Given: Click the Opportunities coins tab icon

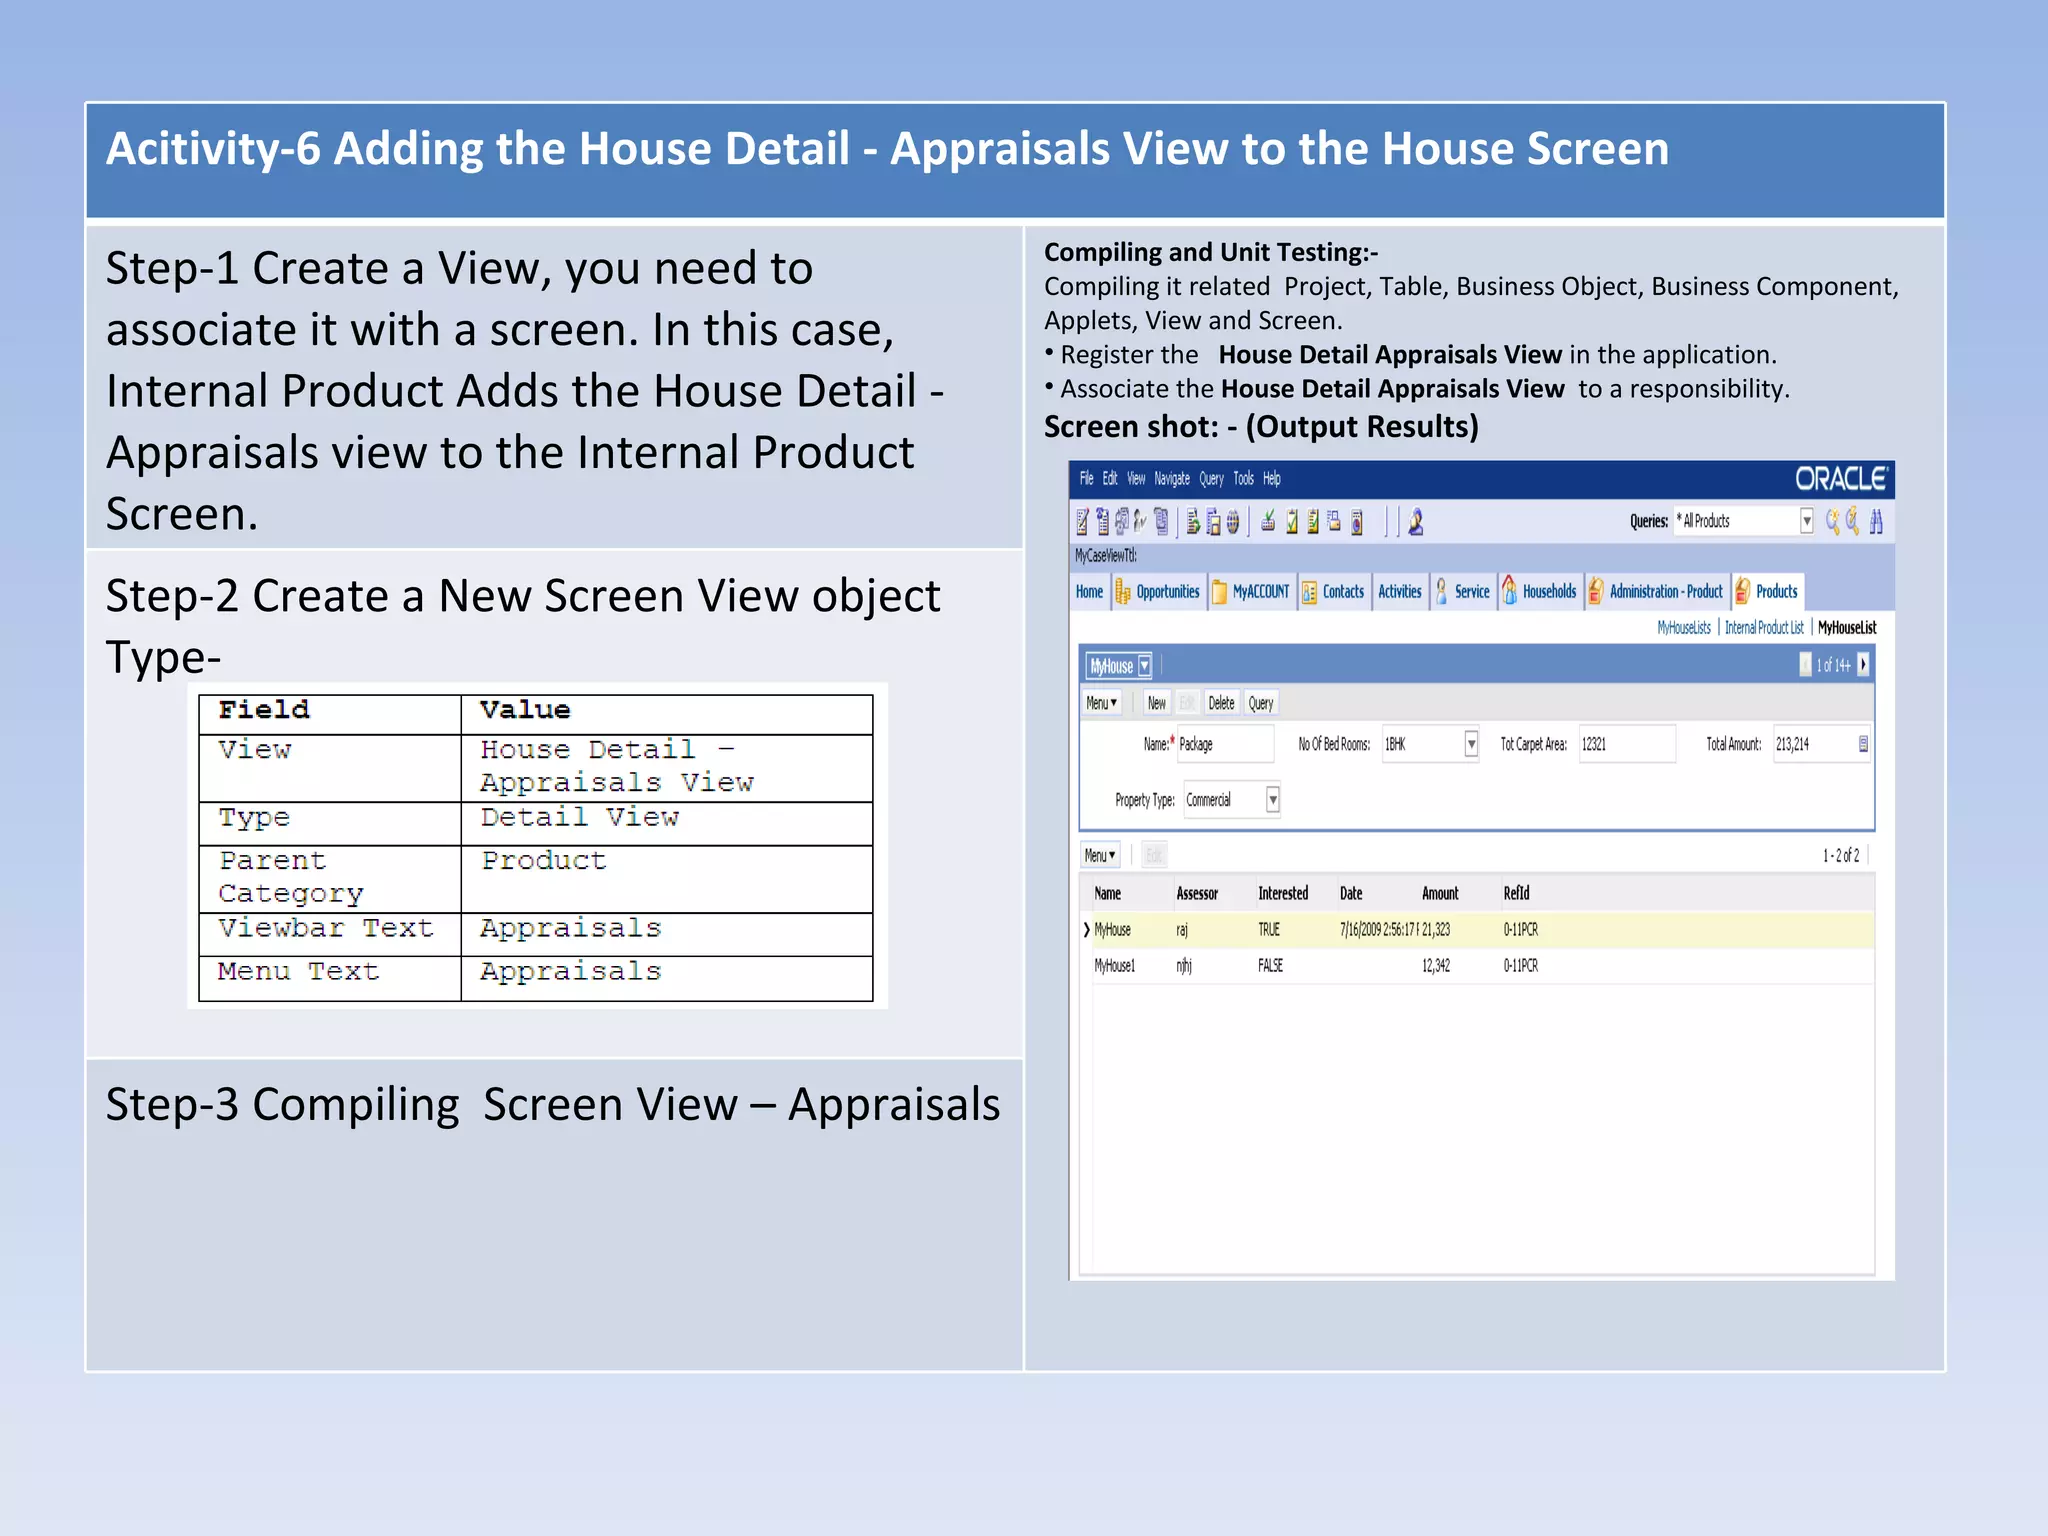Looking at the screenshot, I should [x=1123, y=592].
